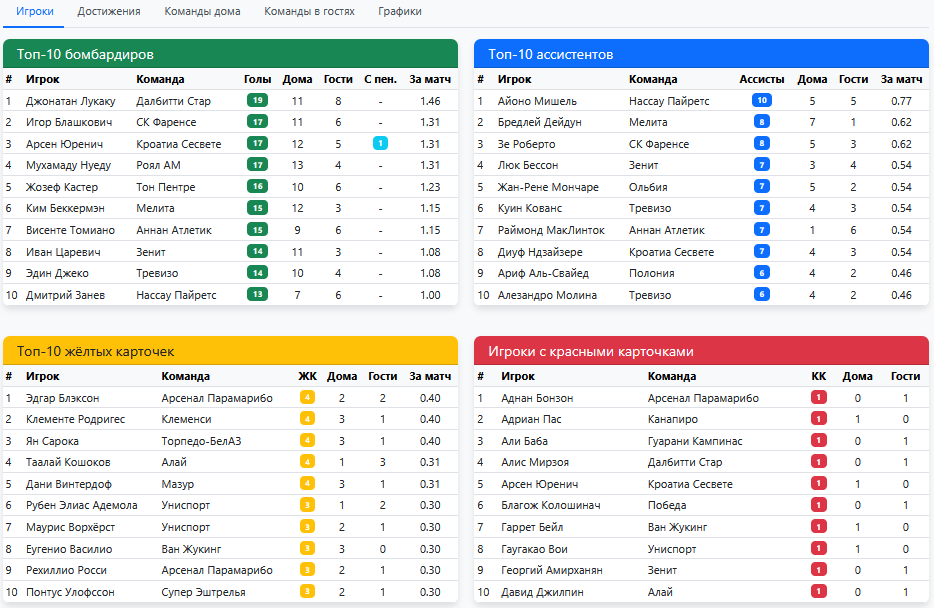Switch to the Достижения tab
Viewport: 934px width, 608px height.
pyautogui.click(x=109, y=12)
